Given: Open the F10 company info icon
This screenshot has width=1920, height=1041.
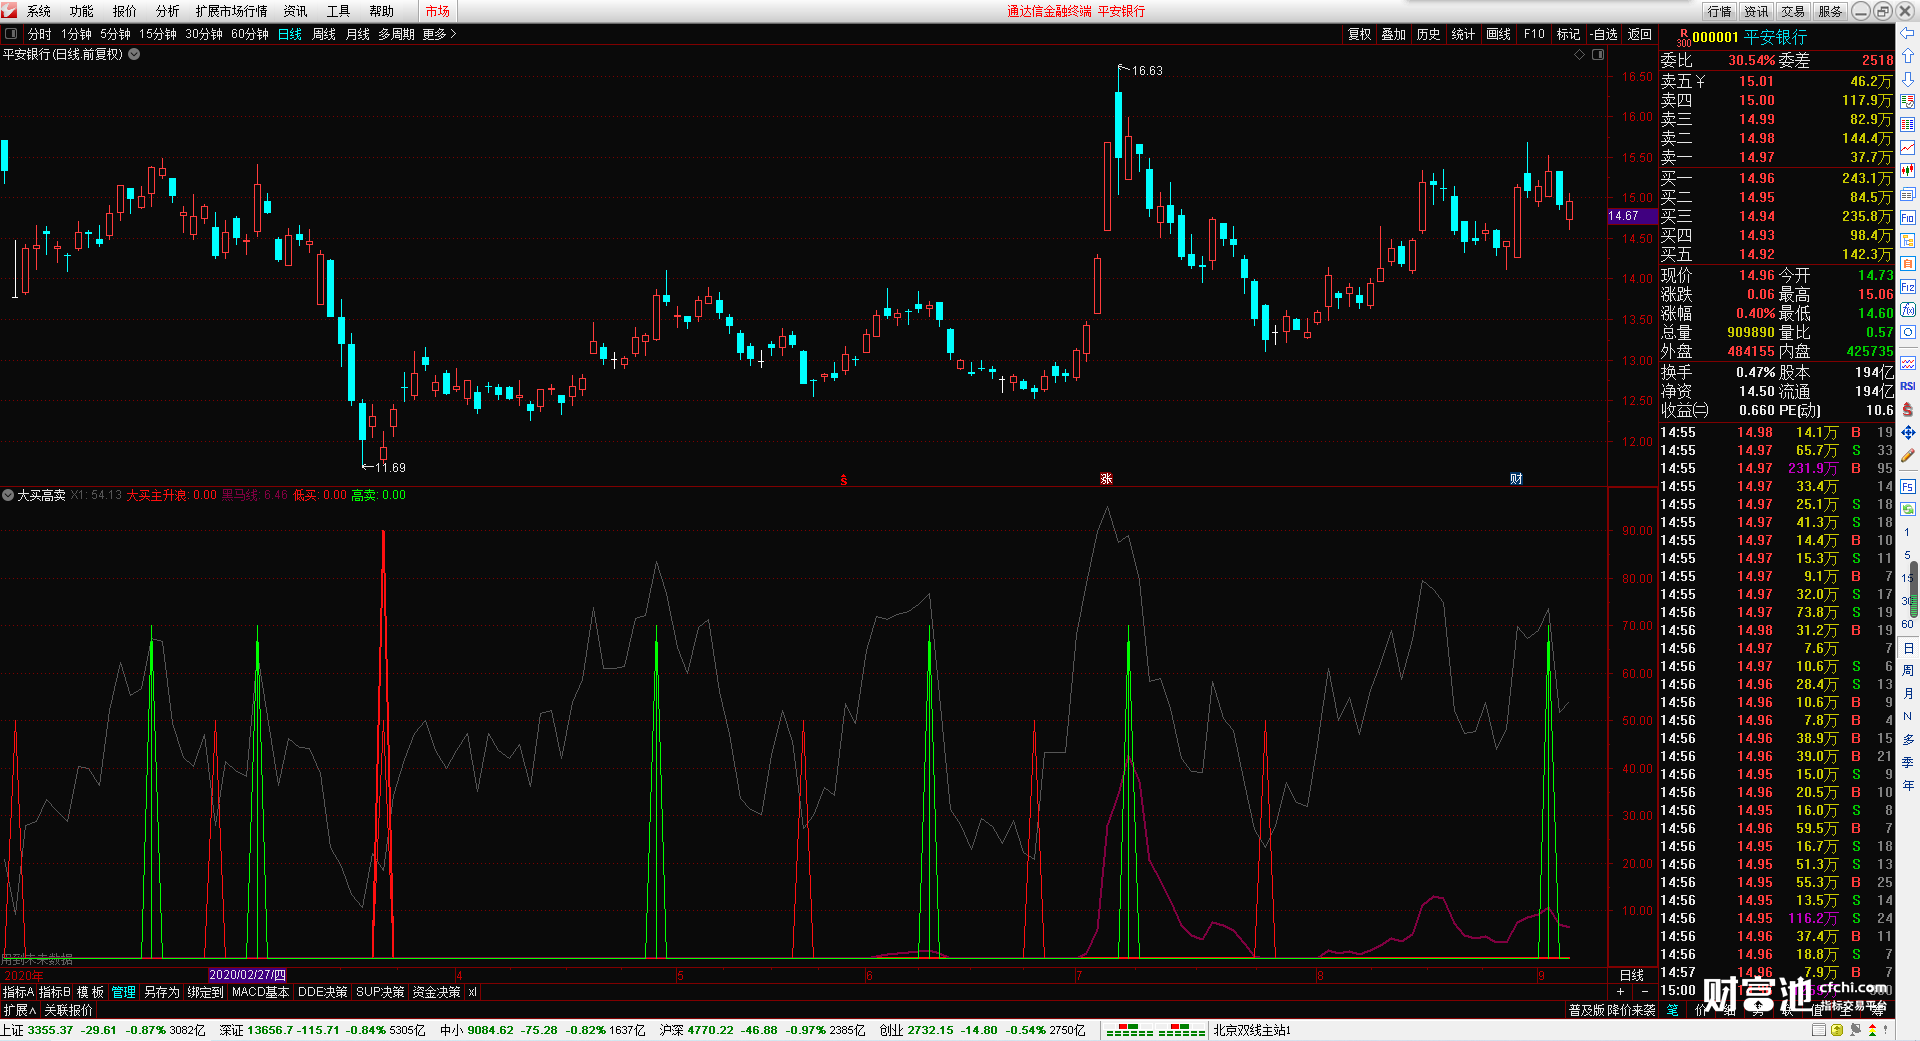Looking at the screenshot, I should pyautogui.click(x=1907, y=217).
